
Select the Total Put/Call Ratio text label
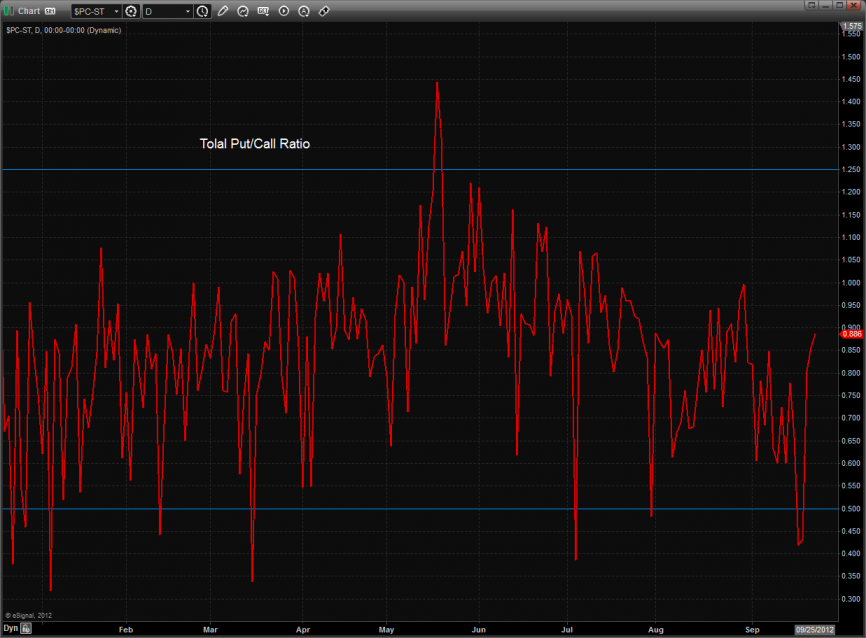(x=255, y=144)
